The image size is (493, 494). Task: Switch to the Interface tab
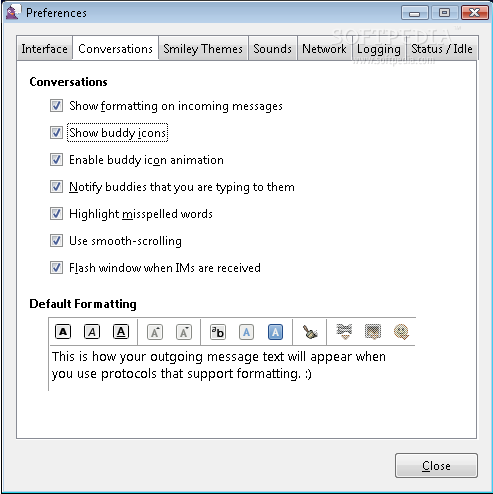pos(44,49)
